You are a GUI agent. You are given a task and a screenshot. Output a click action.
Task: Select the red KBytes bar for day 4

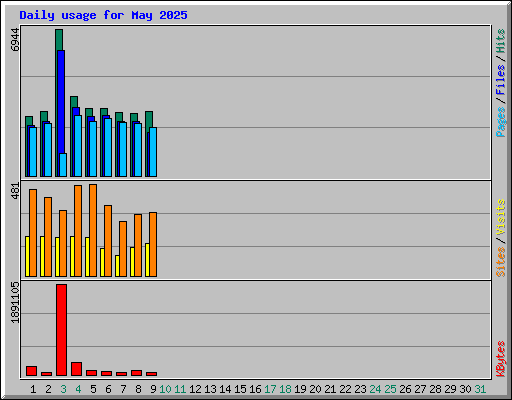[77, 369]
